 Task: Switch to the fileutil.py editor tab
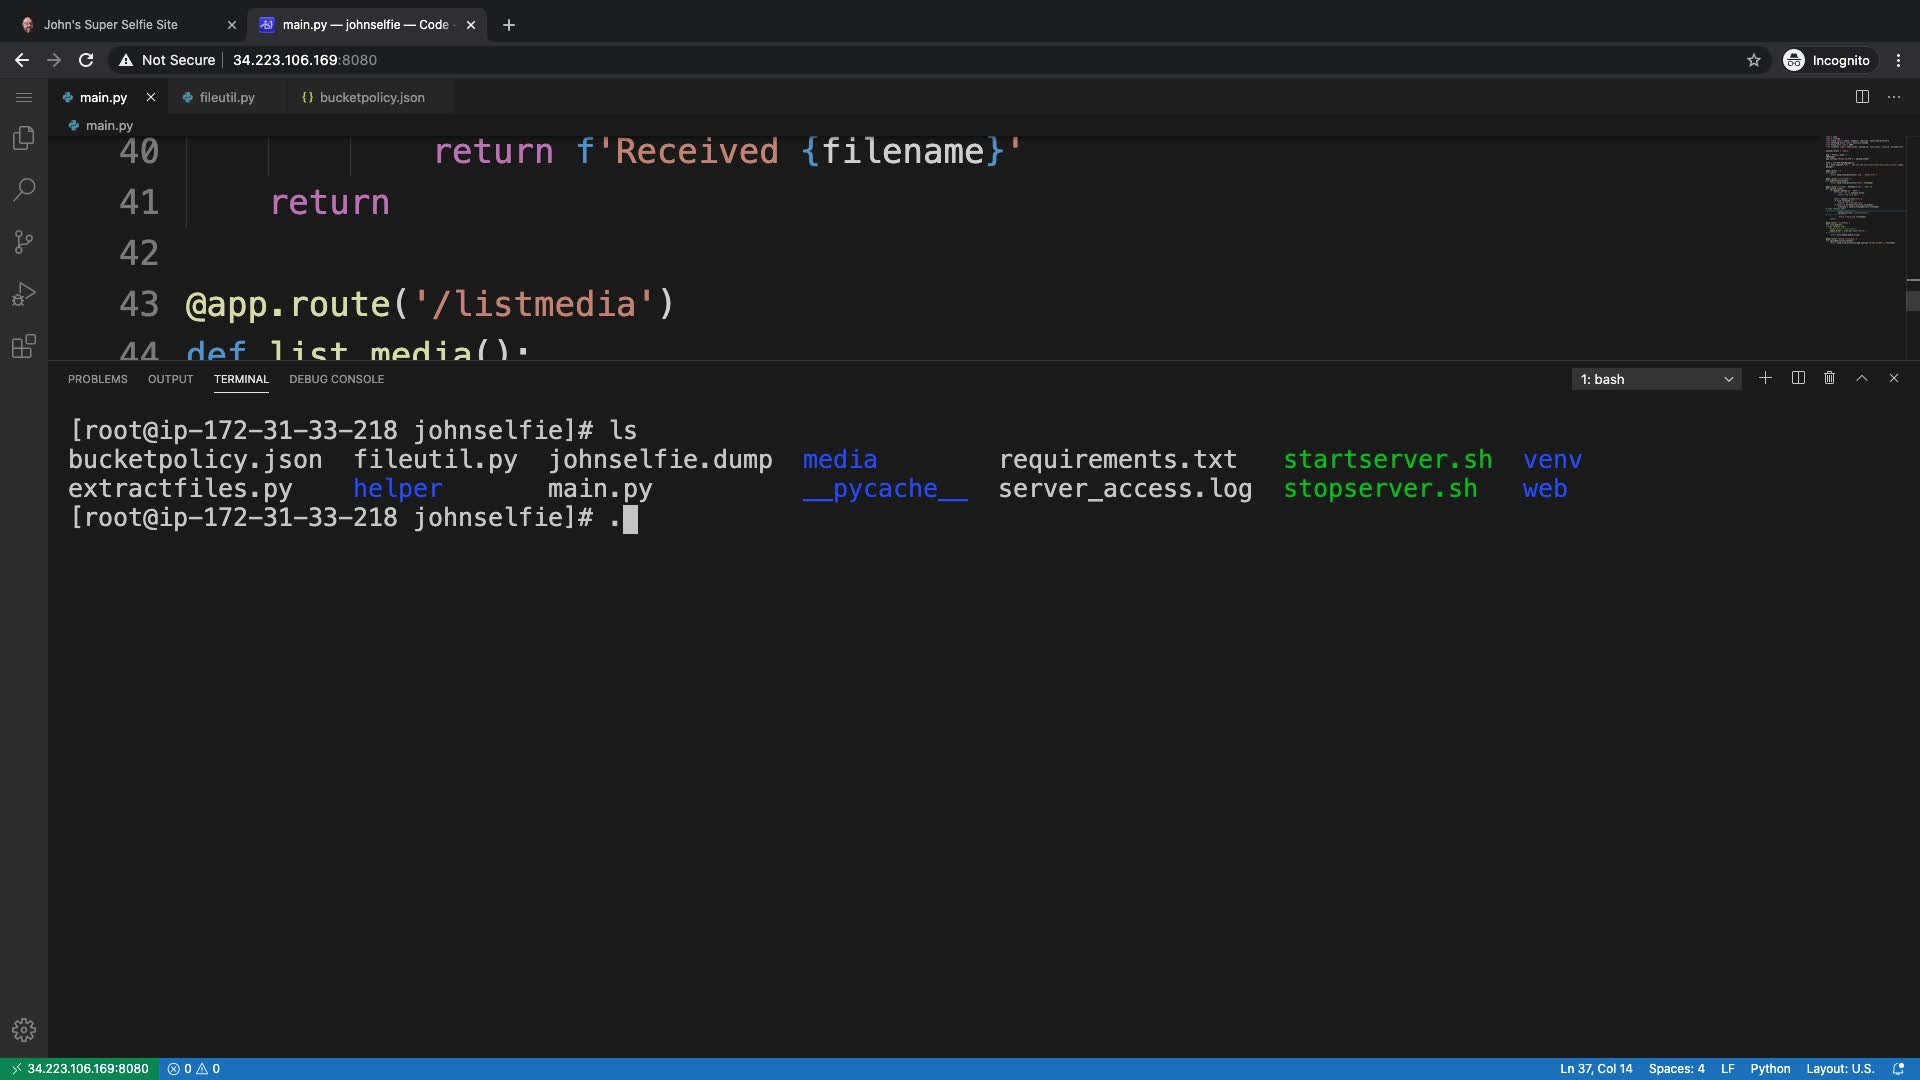click(227, 97)
